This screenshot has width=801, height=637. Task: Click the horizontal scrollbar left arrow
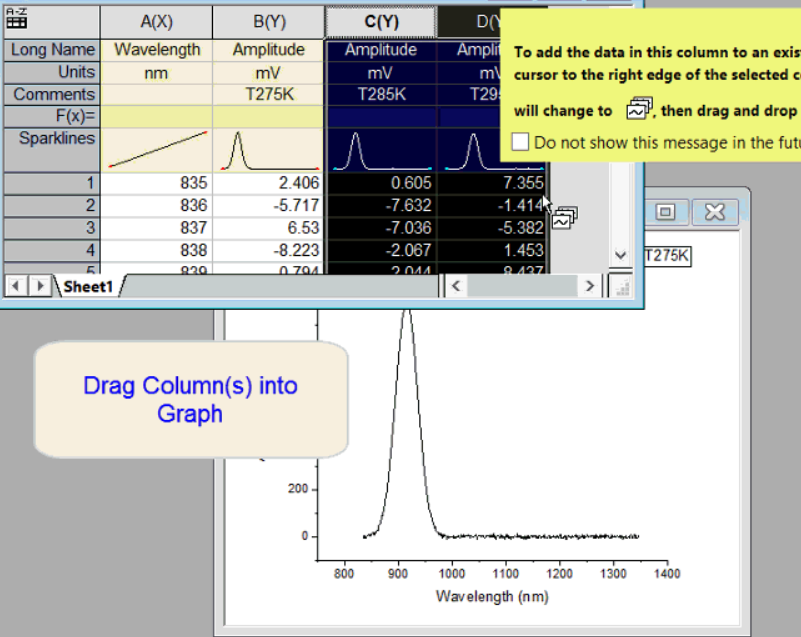(456, 286)
